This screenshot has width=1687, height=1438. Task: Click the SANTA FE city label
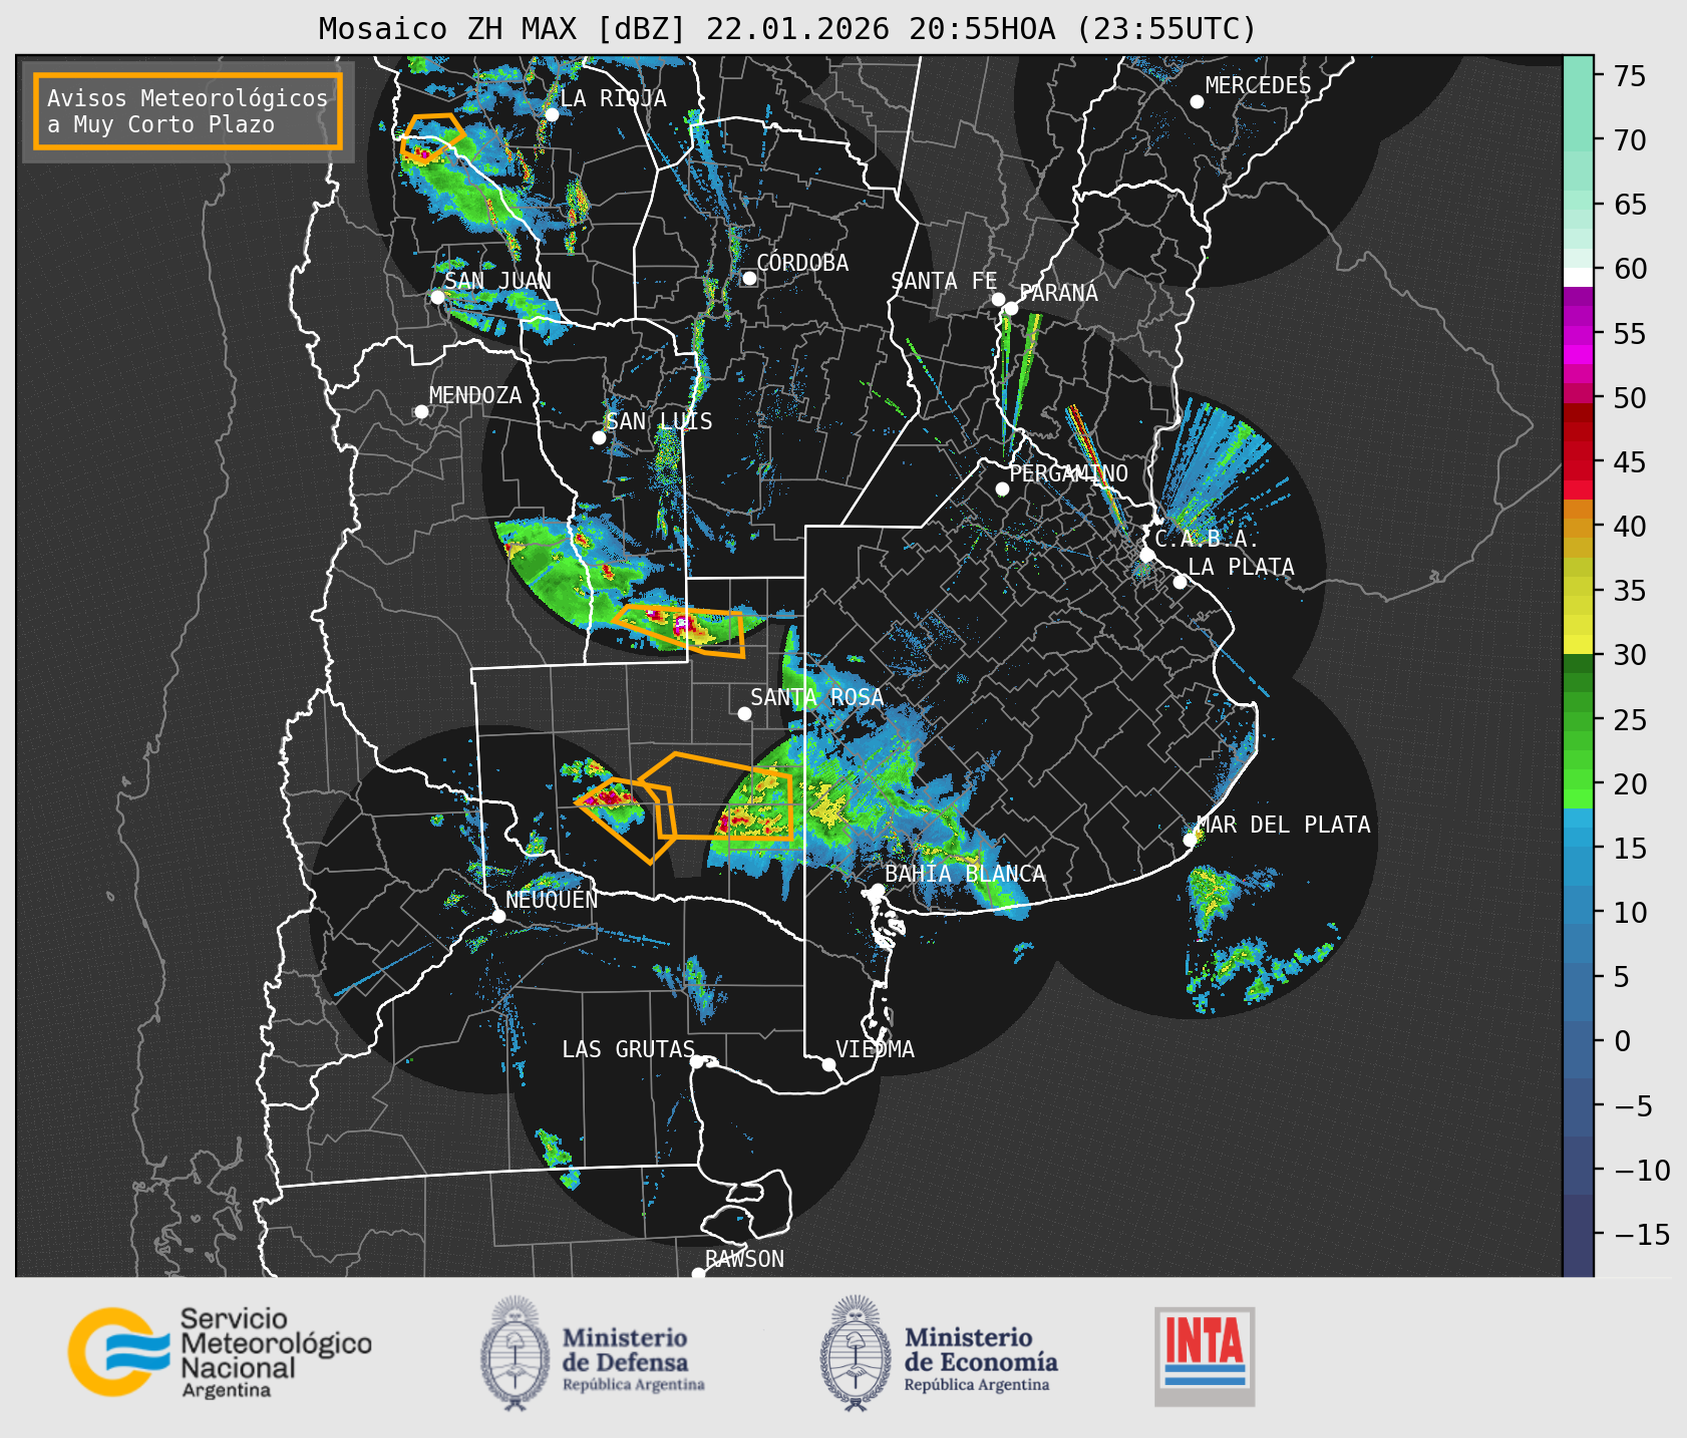pyautogui.click(x=944, y=281)
